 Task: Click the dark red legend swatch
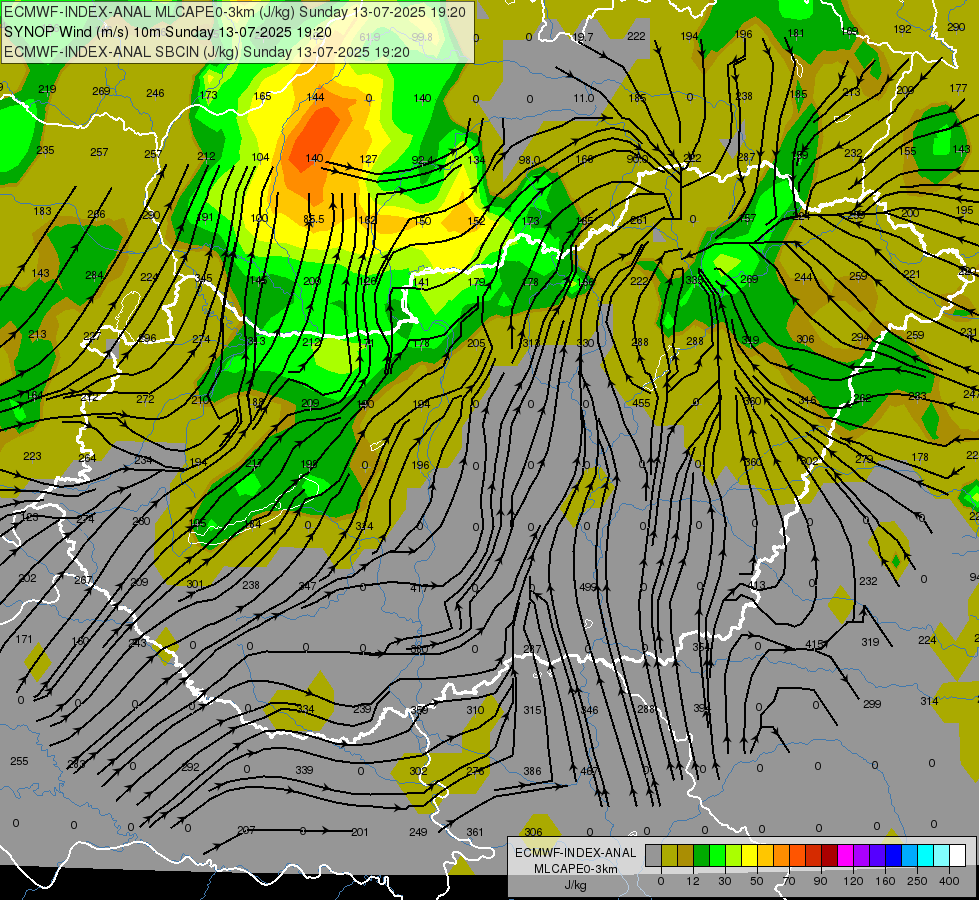click(830, 855)
